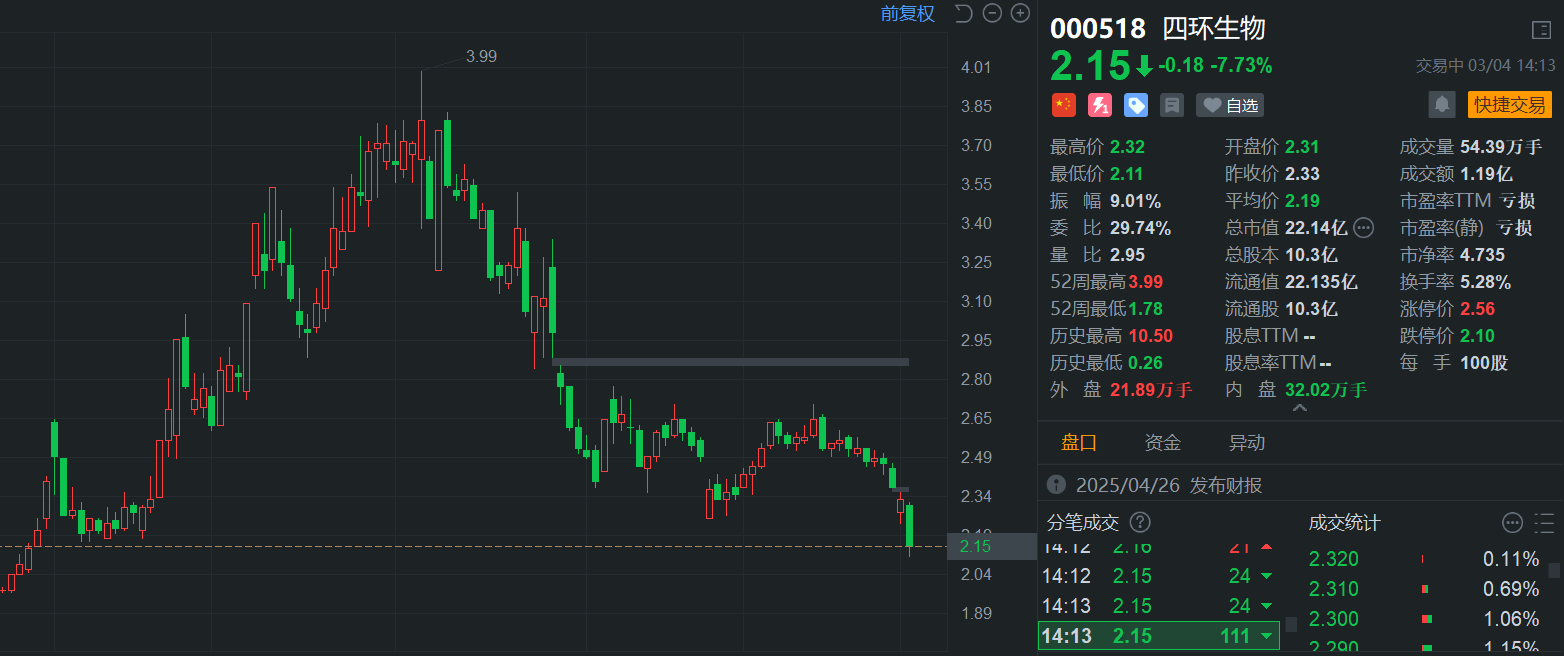The width and height of the screenshot is (1564, 656).
Task: Click the pink lightning Level-1 quote icon
Action: 1099,105
